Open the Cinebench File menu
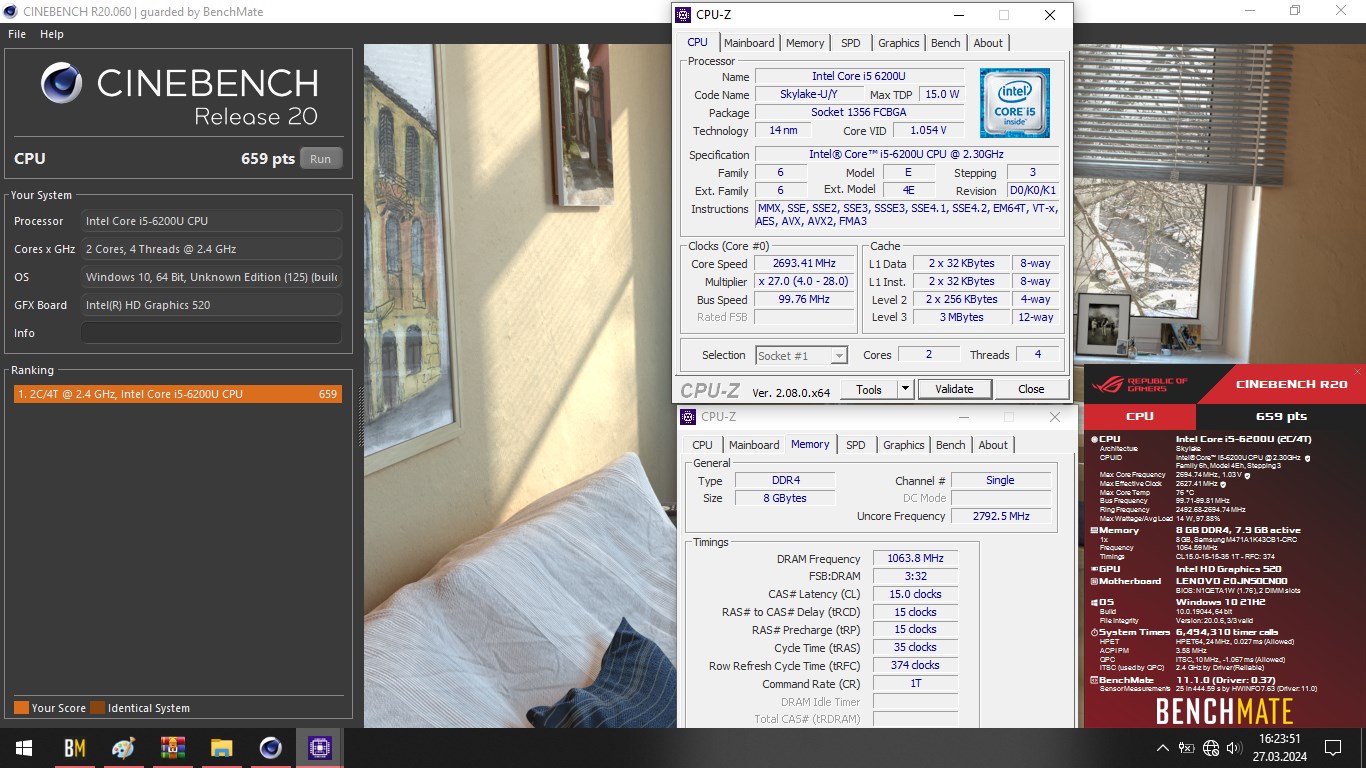The height and width of the screenshot is (768, 1366). [x=17, y=34]
